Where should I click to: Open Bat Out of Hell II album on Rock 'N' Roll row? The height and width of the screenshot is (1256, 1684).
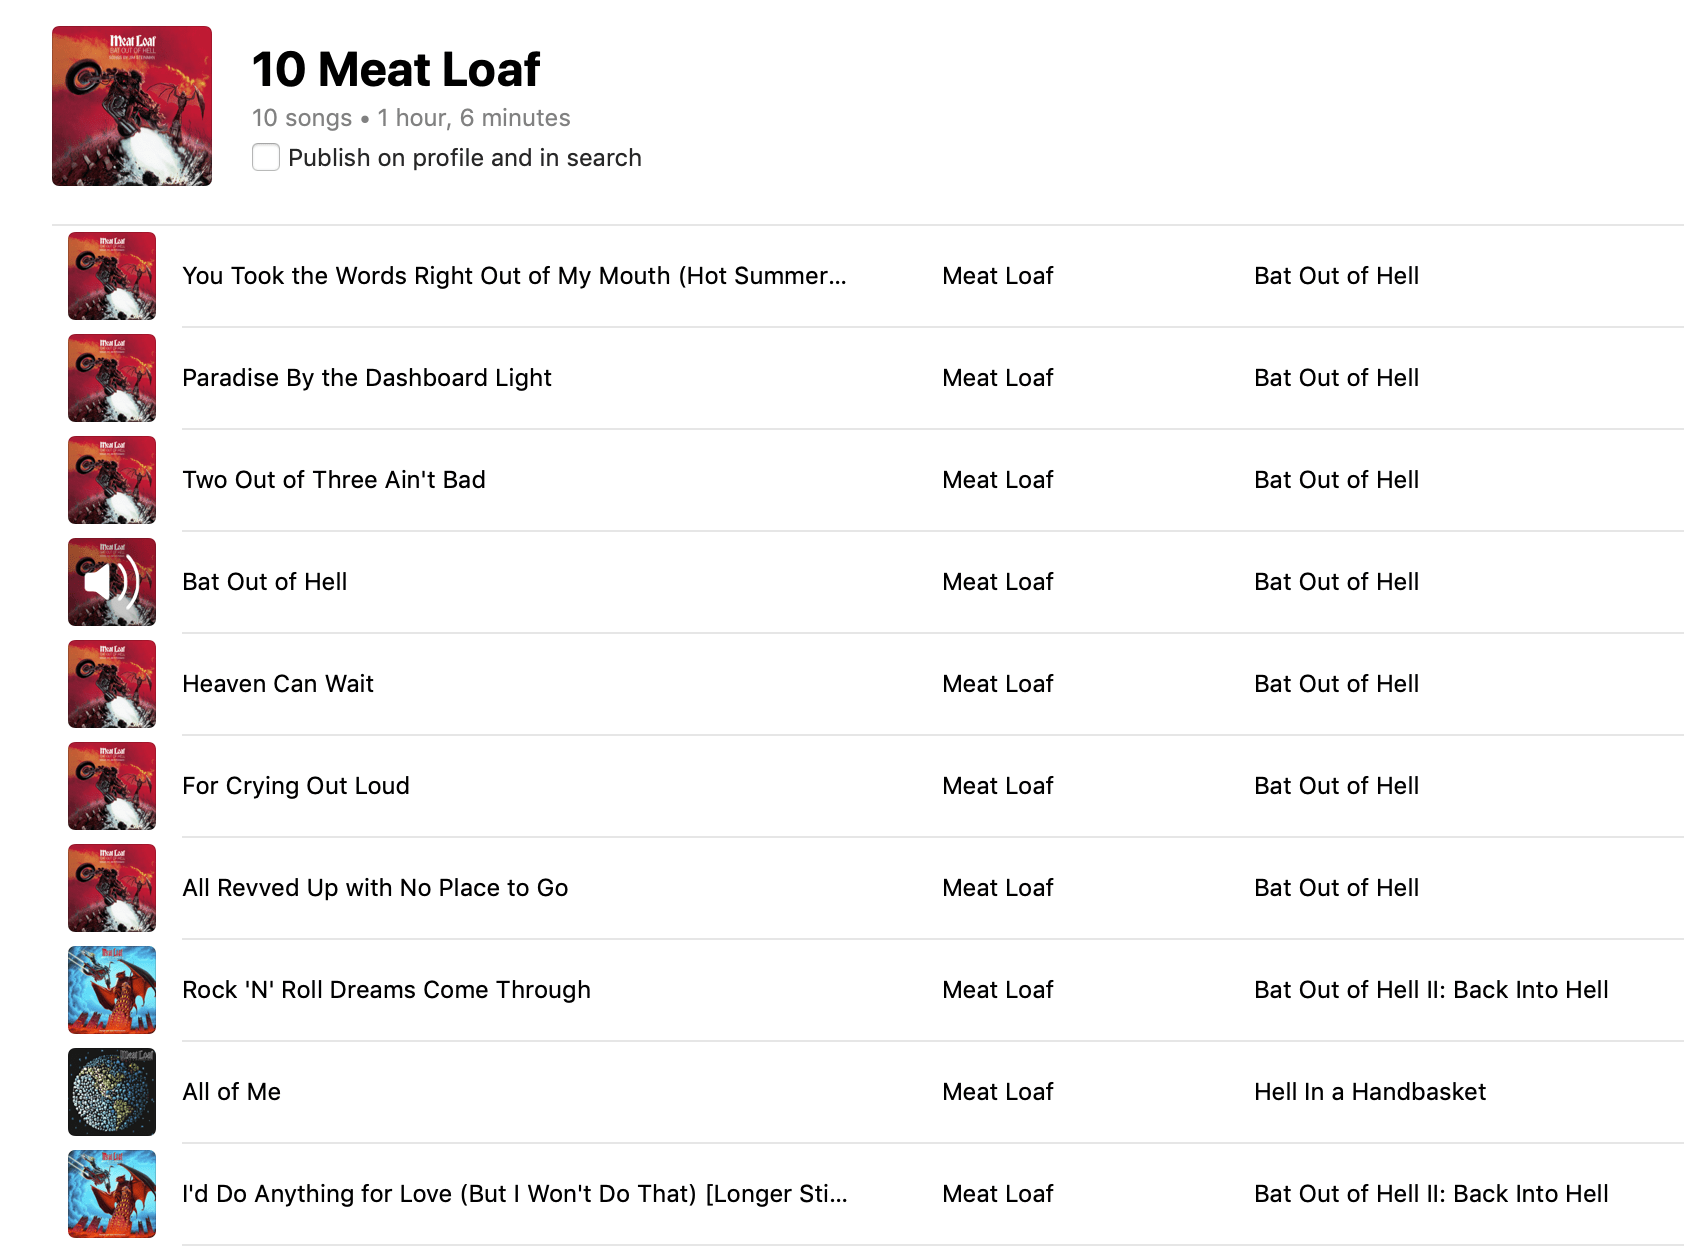pyautogui.click(x=1431, y=990)
